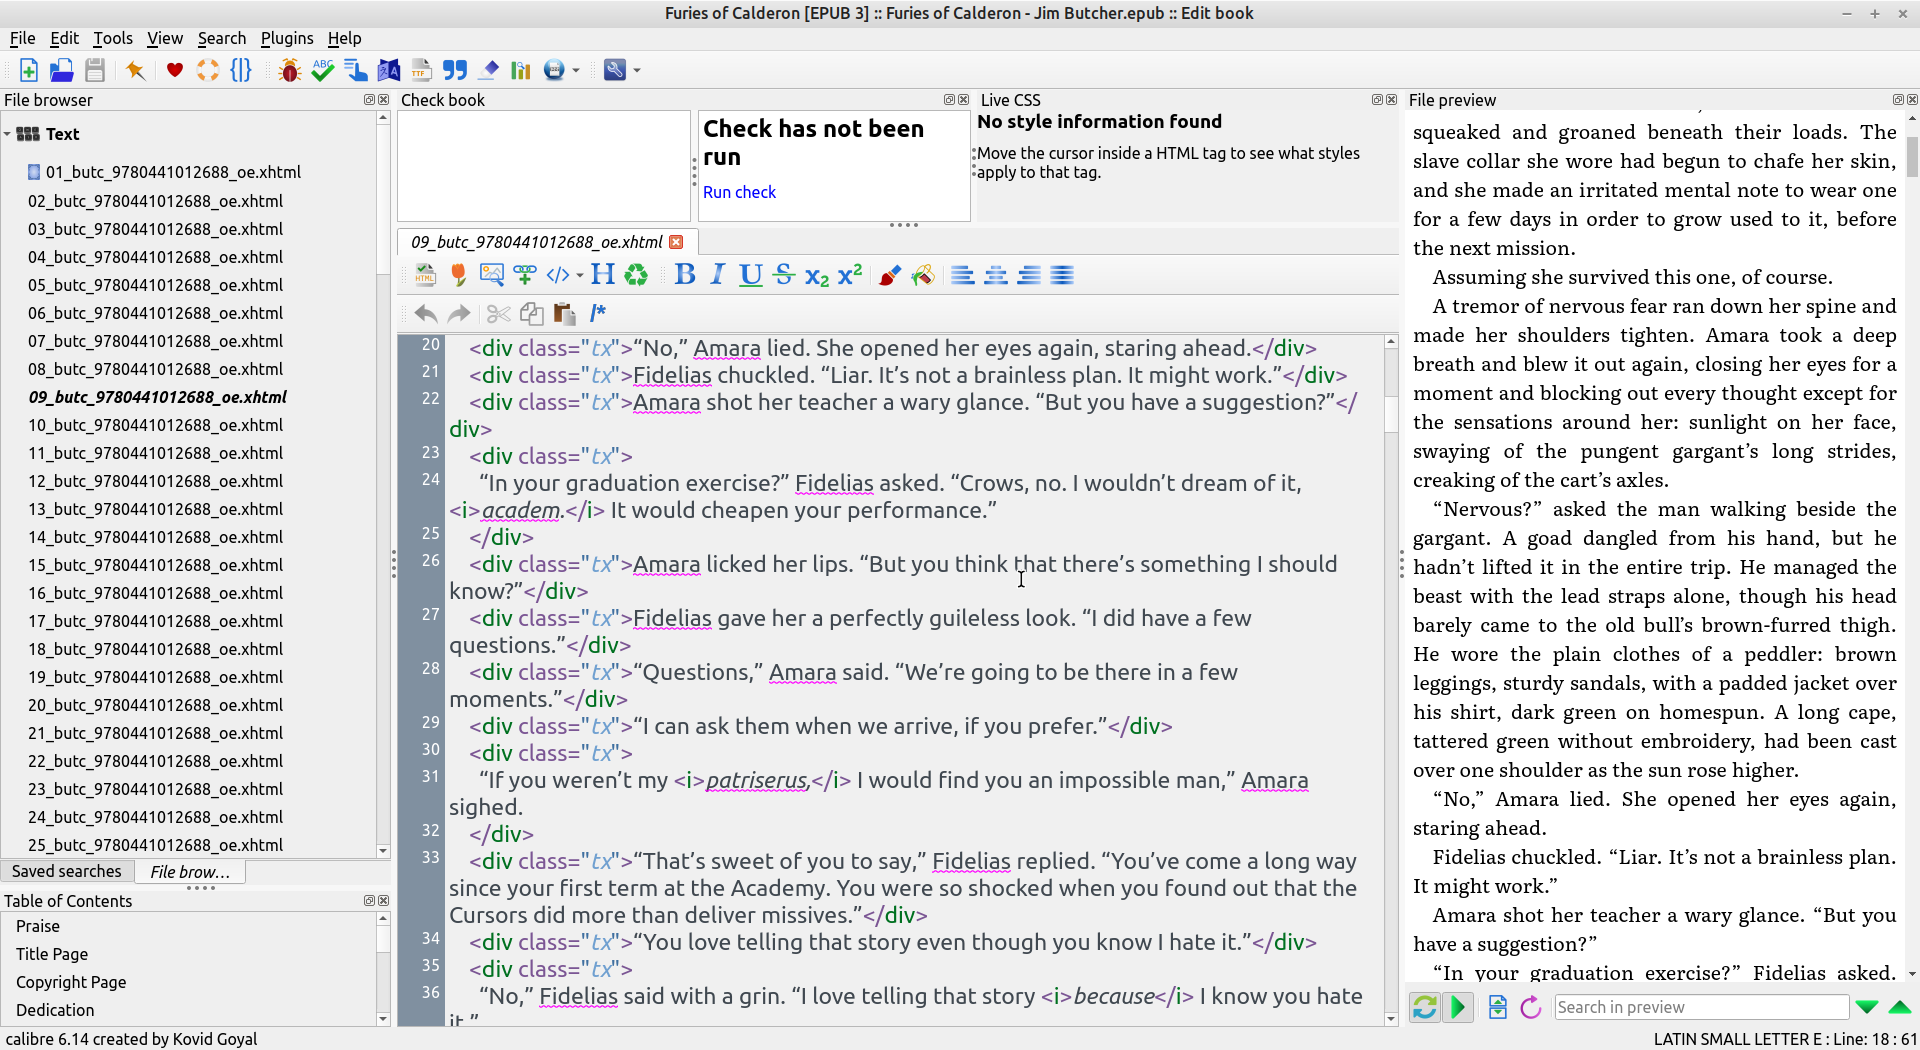The width and height of the screenshot is (1920, 1050).
Task: Open the Plugins menu
Action: [286, 38]
